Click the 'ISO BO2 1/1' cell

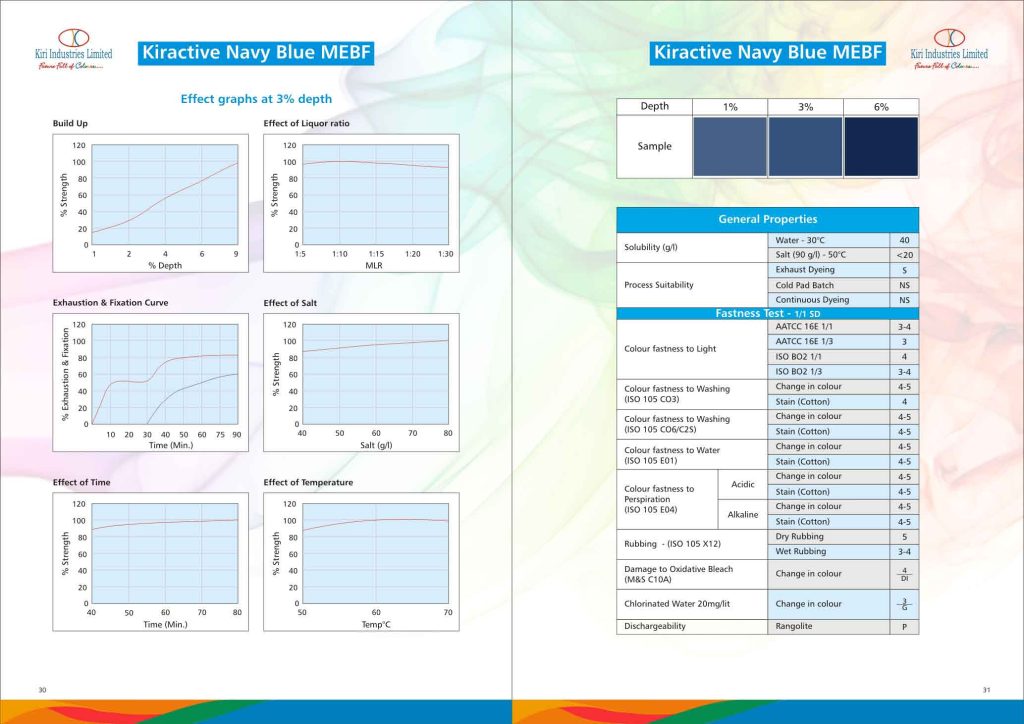pos(829,357)
